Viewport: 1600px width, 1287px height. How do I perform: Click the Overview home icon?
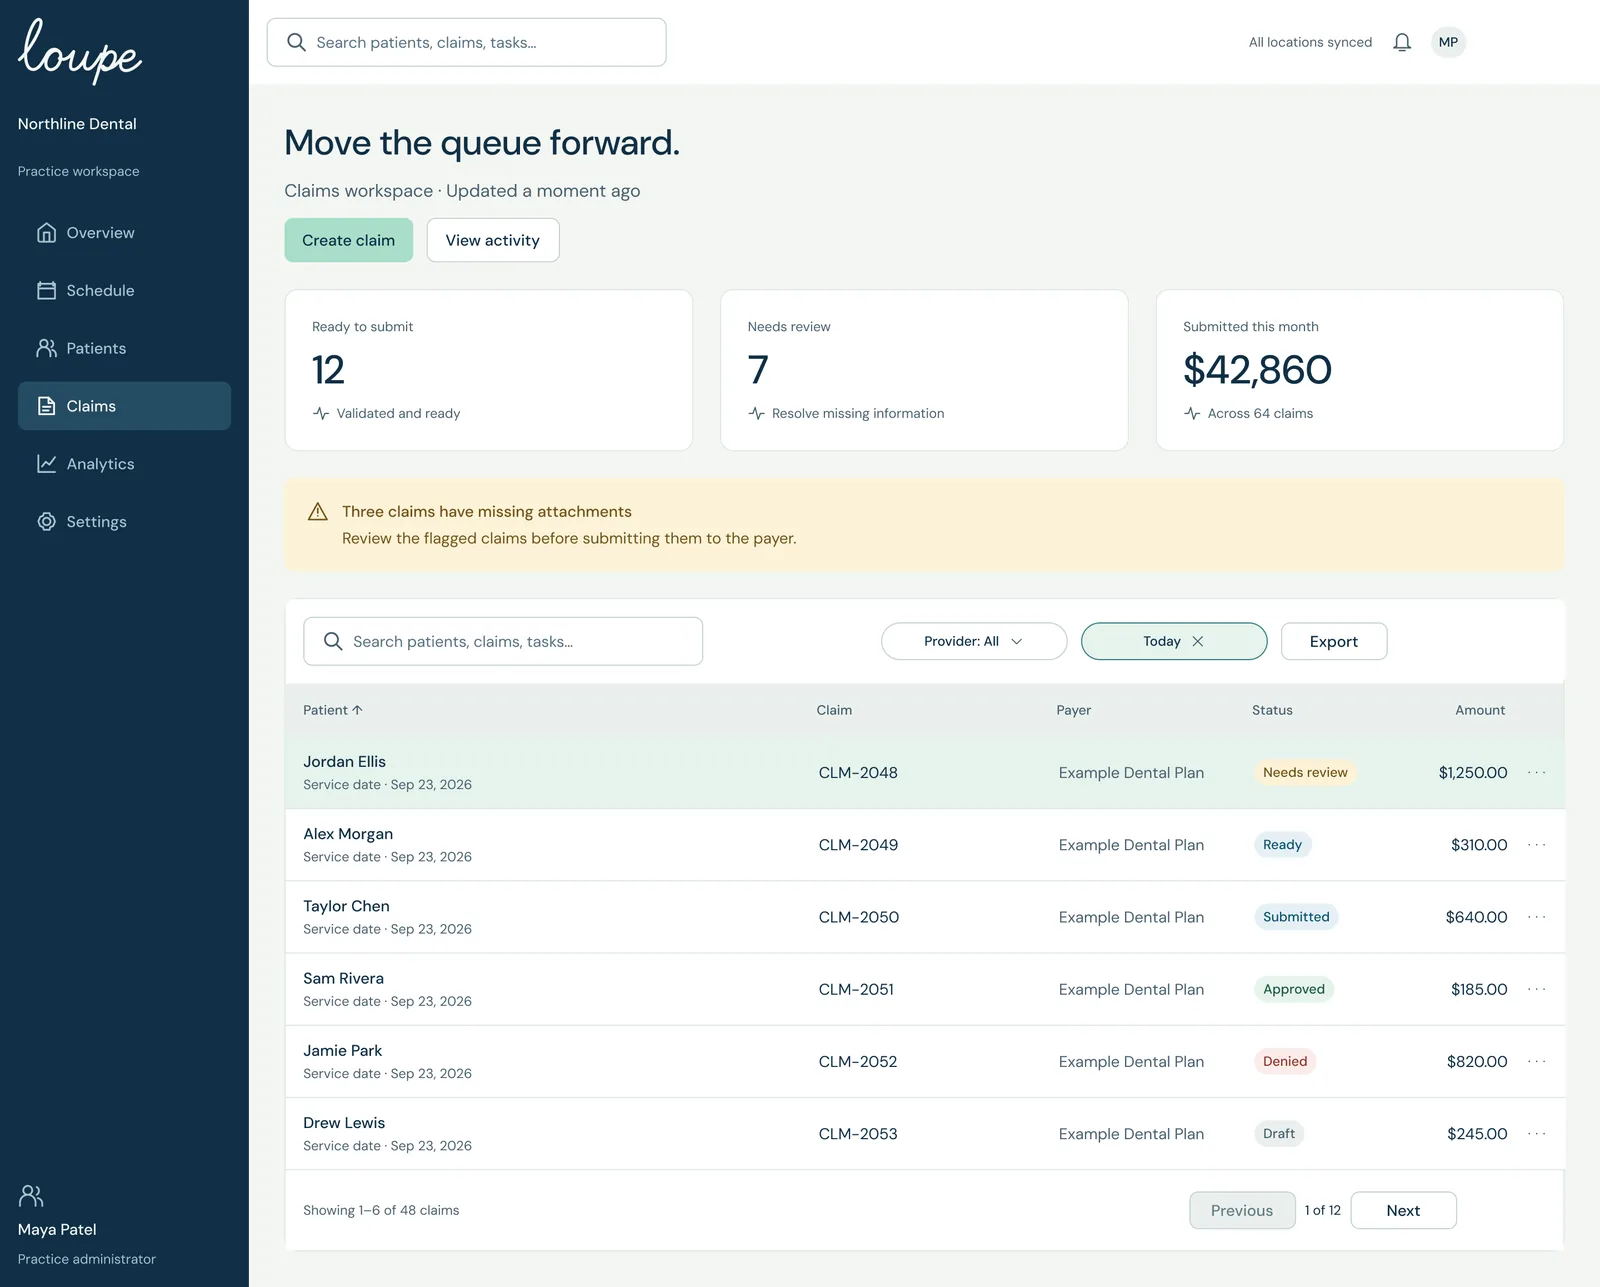tap(46, 233)
